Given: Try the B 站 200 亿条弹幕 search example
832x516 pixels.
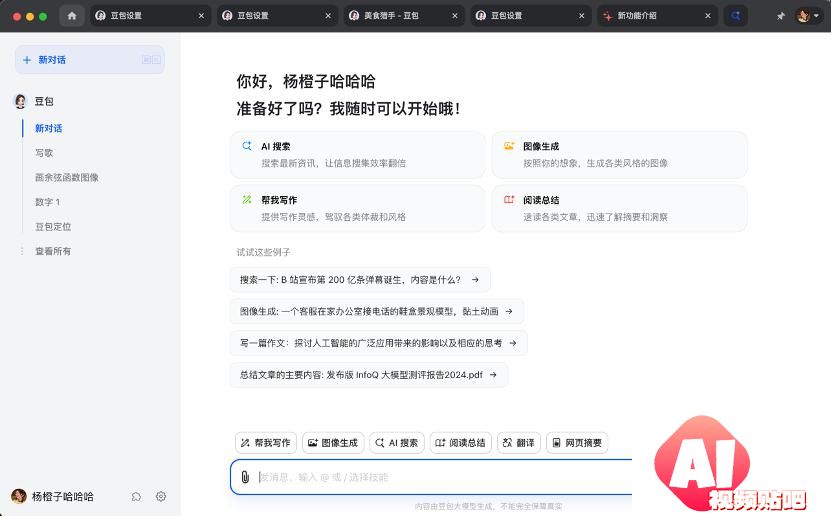Looking at the screenshot, I should click(x=360, y=280).
